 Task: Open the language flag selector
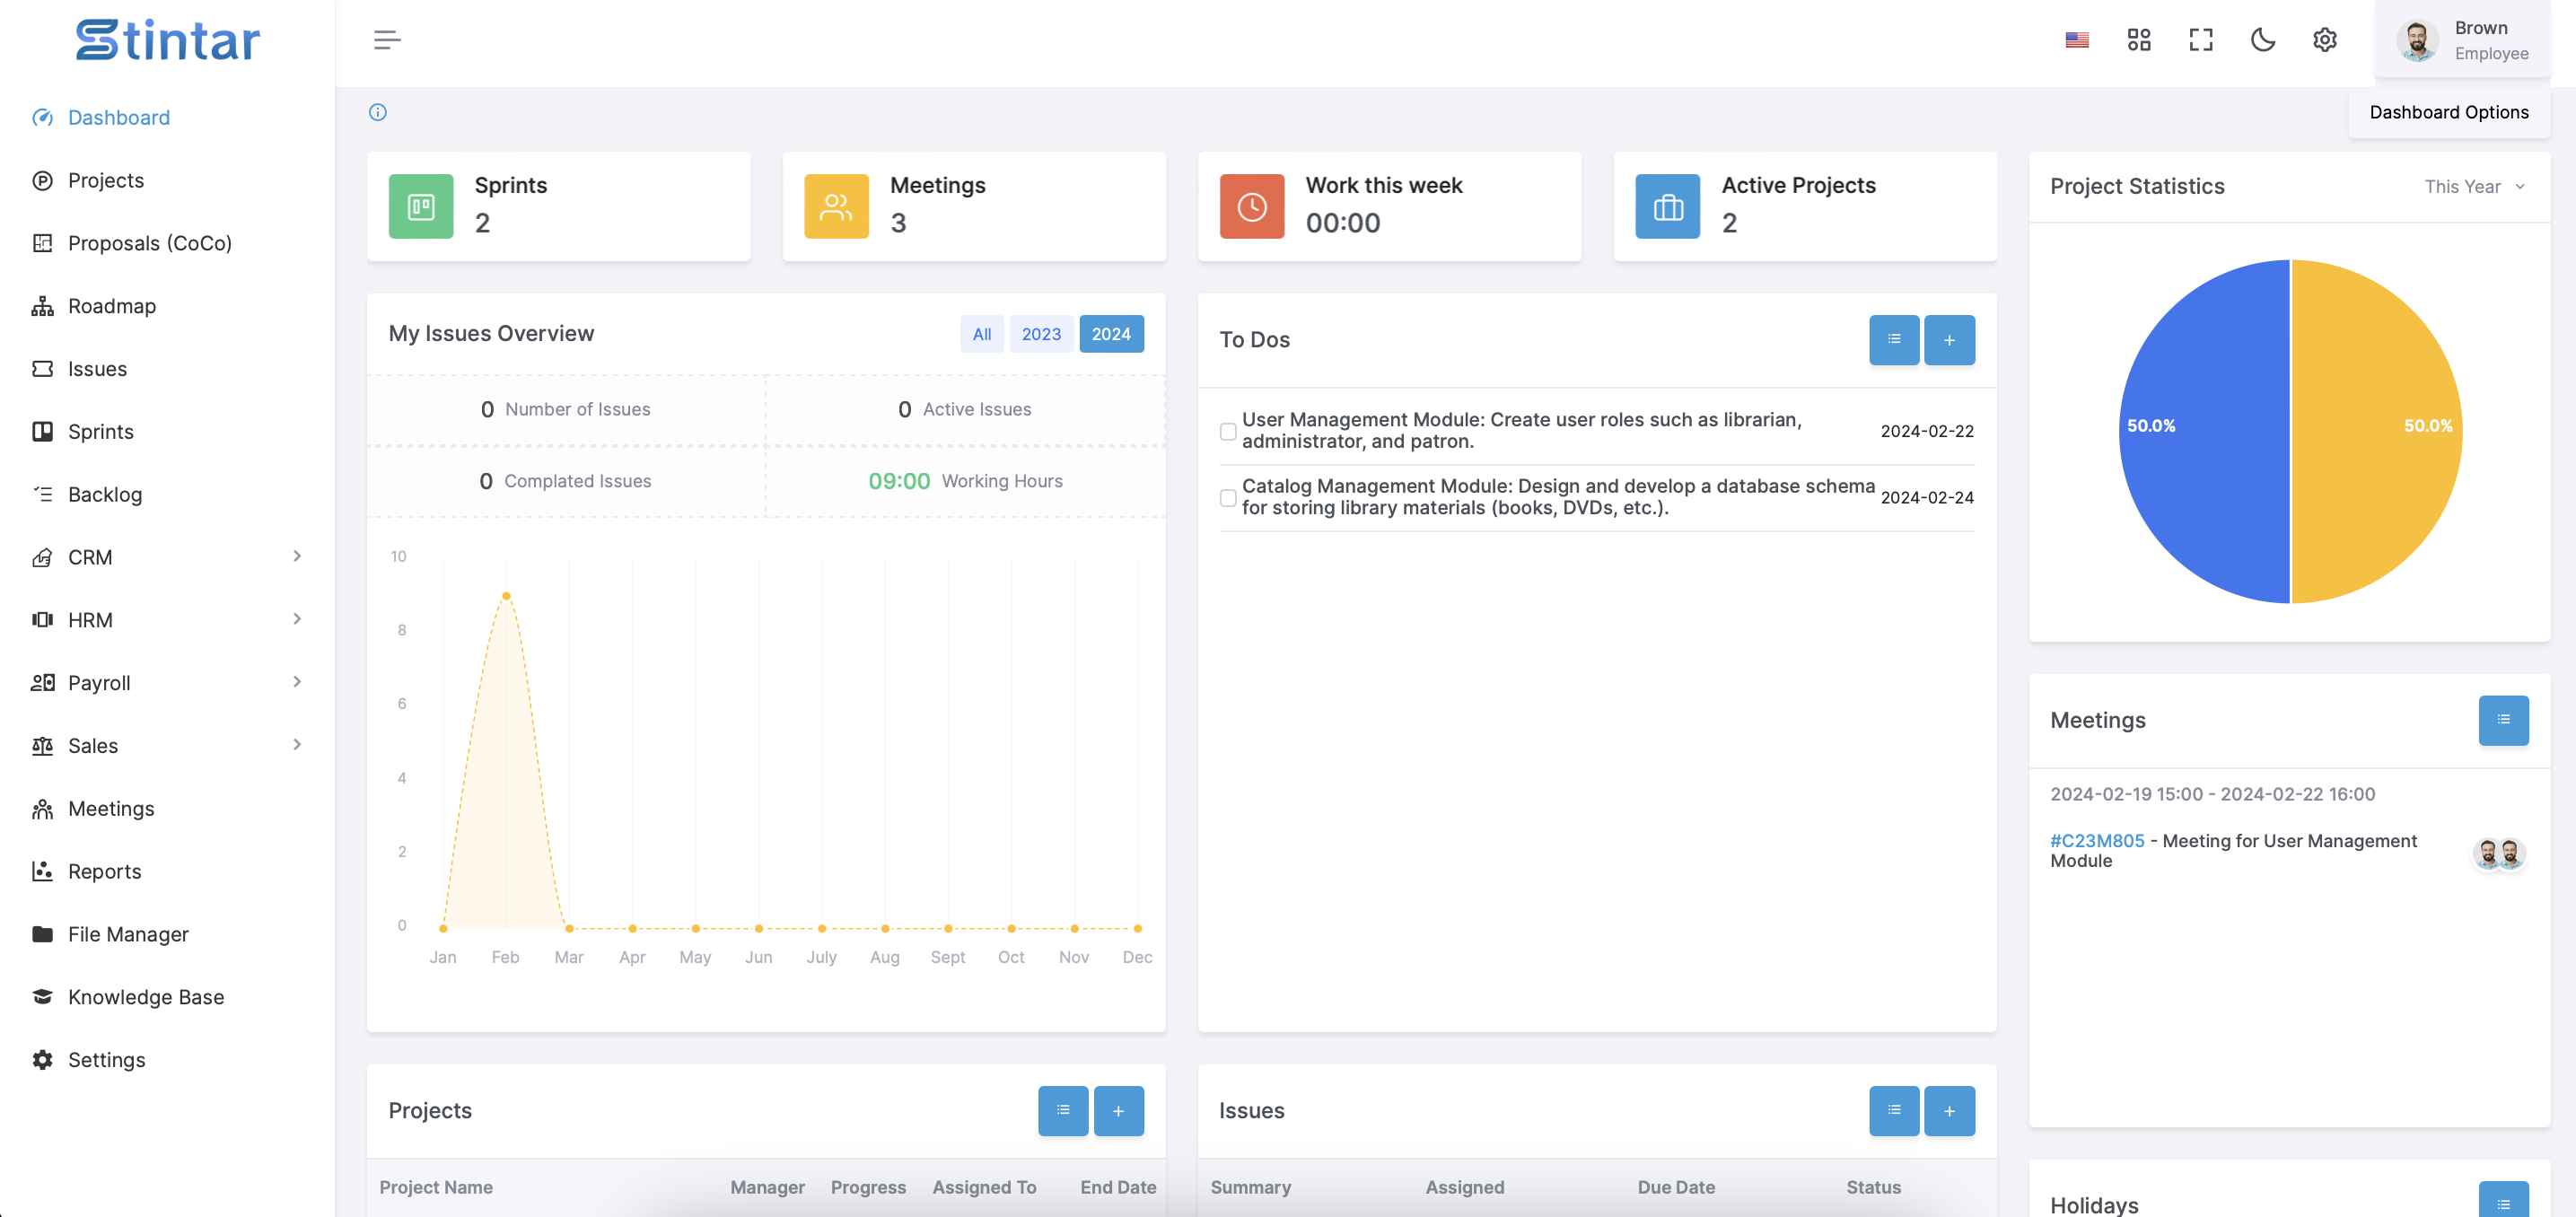[2076, 40]
